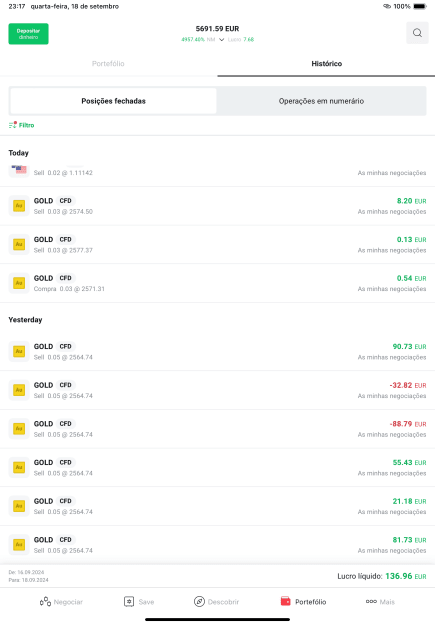
Task: Open the GOLD trade with -88.79 EUR
Action: (x=217, y=429)
